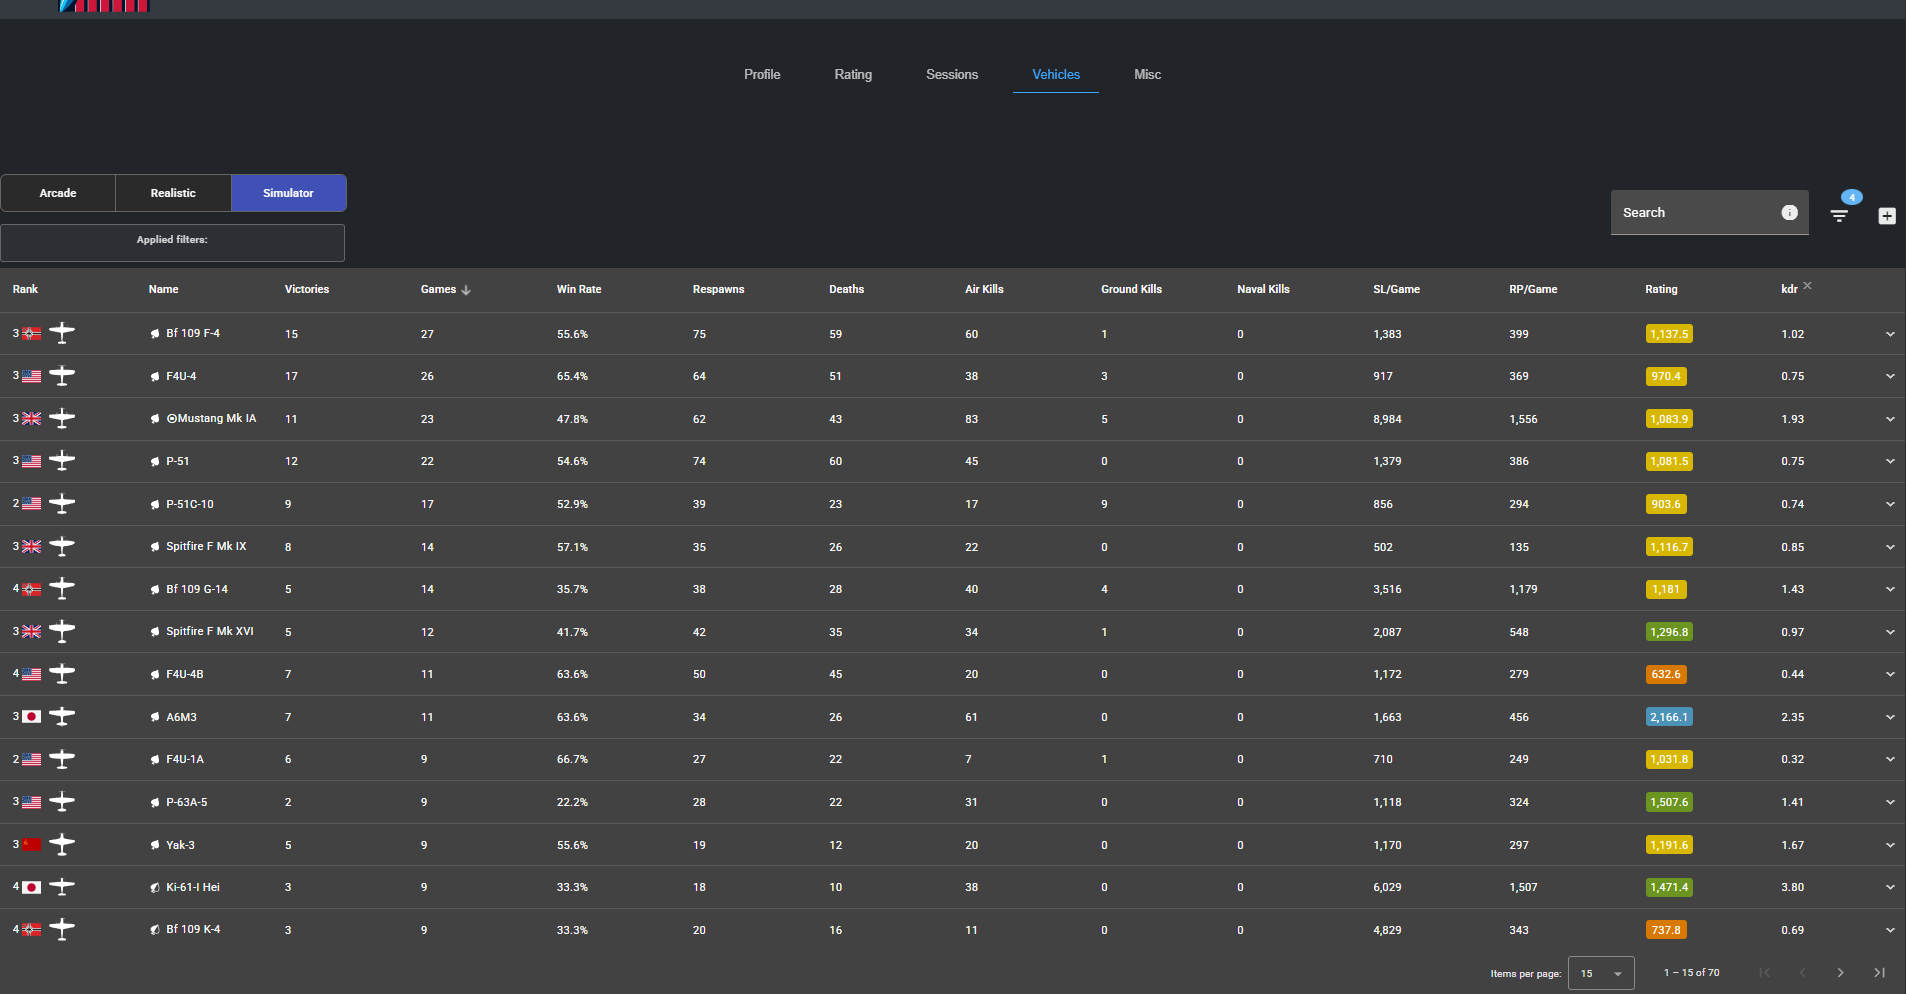Jump to the first page

tap(1765, 973)
